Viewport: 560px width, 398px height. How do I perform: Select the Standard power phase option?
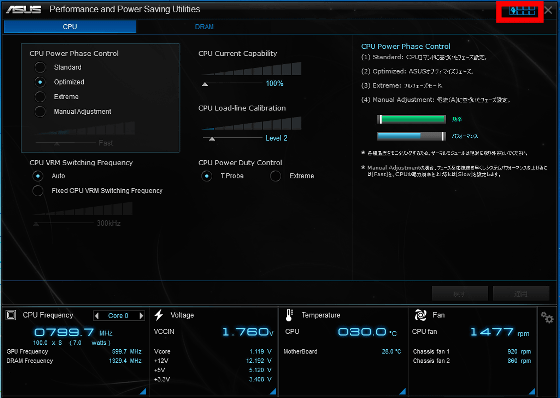pyautogui.click(x=40, y=67)
